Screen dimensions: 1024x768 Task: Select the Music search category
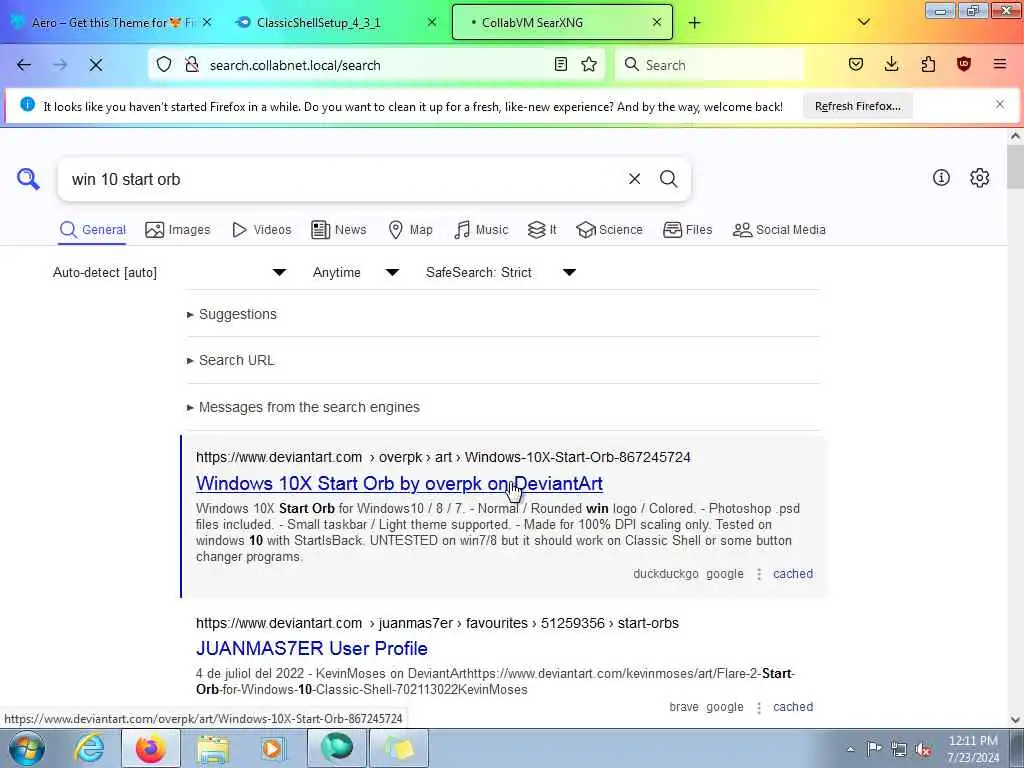[x=481, y=230]
